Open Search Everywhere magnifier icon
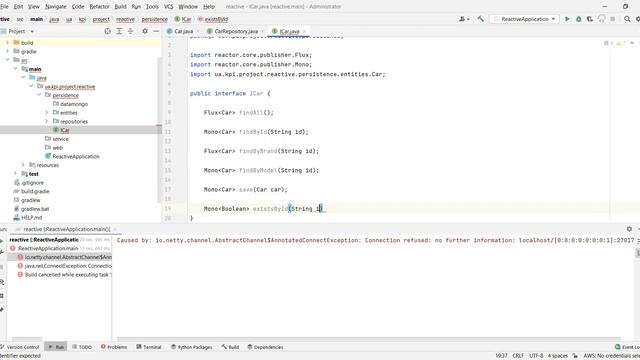 point(627,19)
